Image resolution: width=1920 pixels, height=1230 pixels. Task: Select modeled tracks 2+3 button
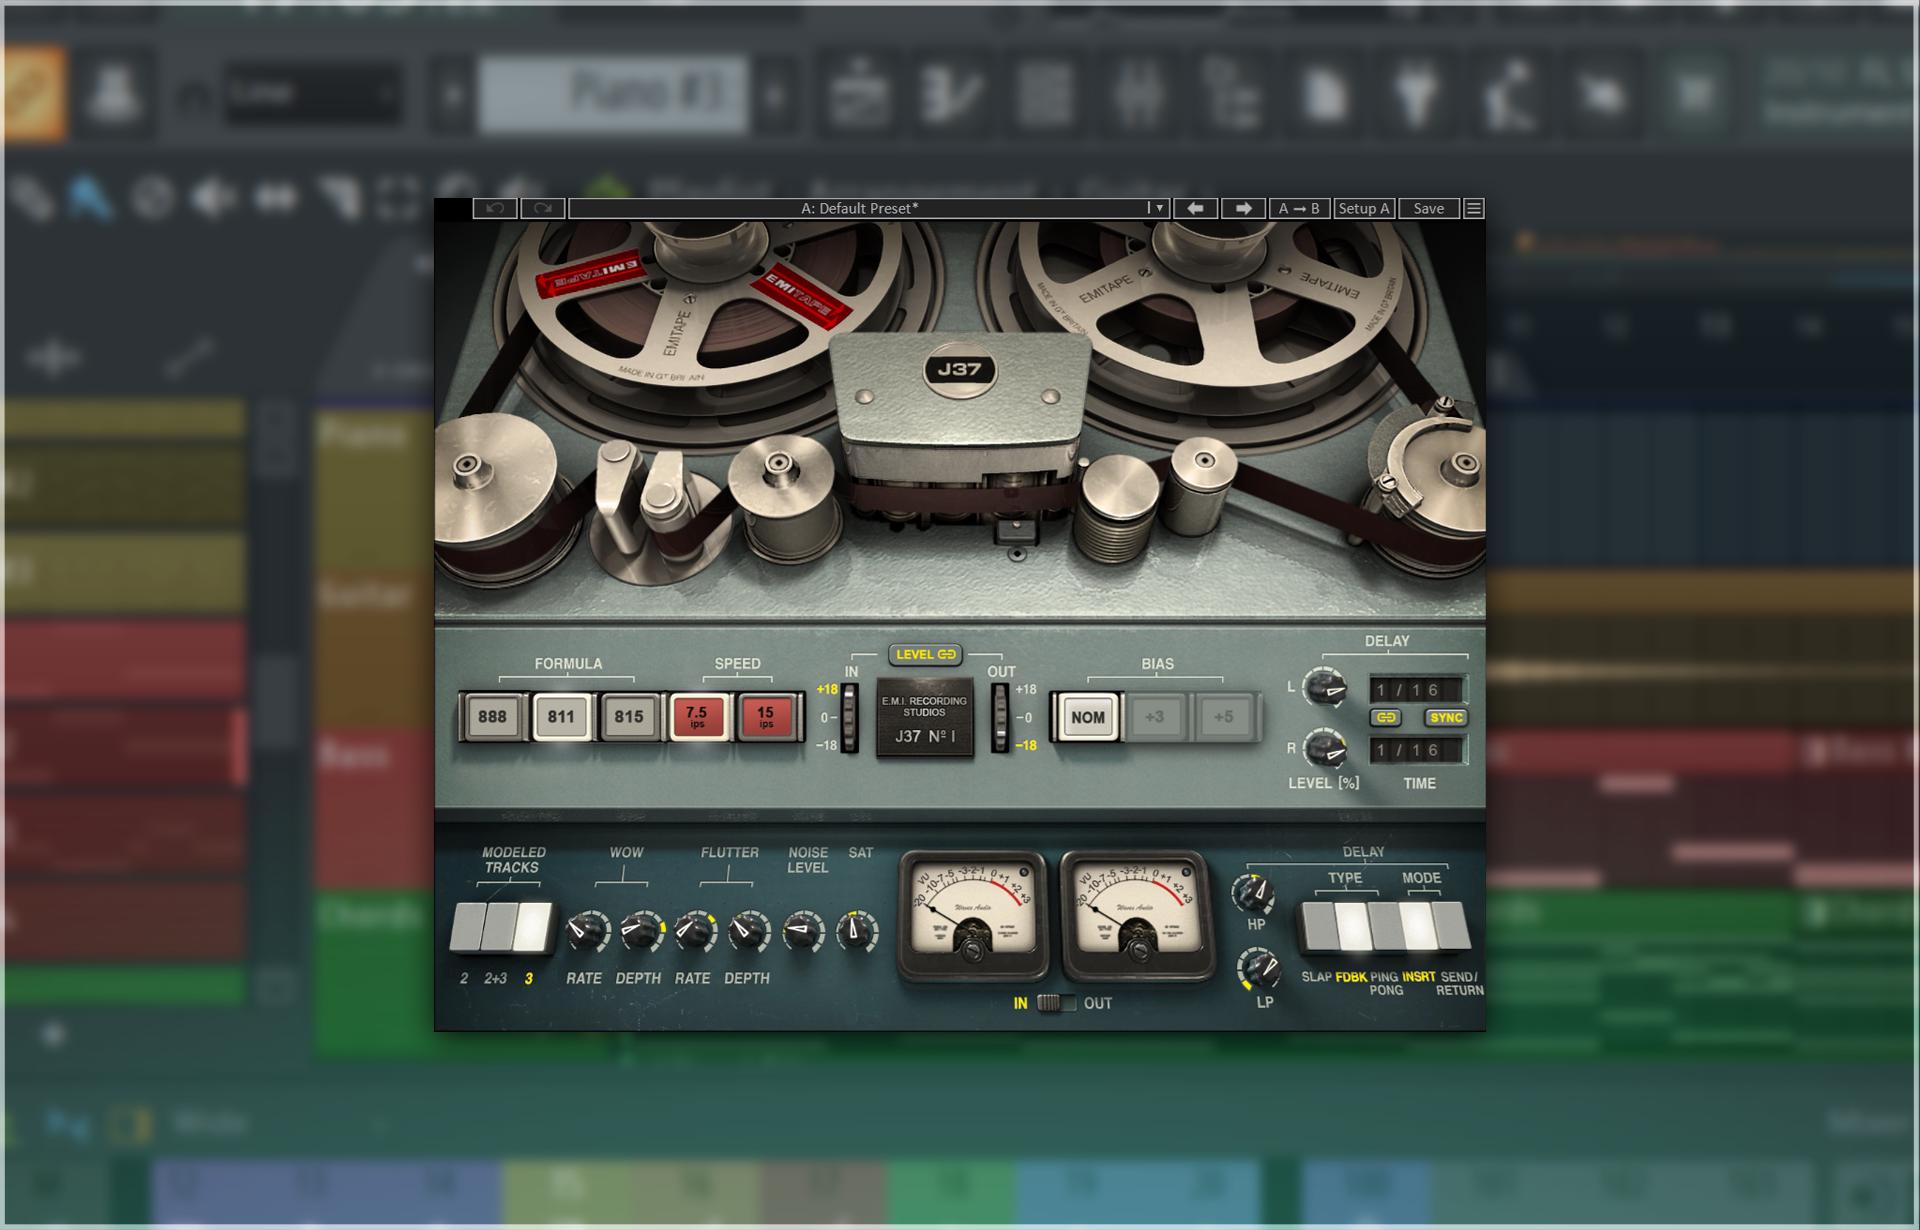click(498, 927)
